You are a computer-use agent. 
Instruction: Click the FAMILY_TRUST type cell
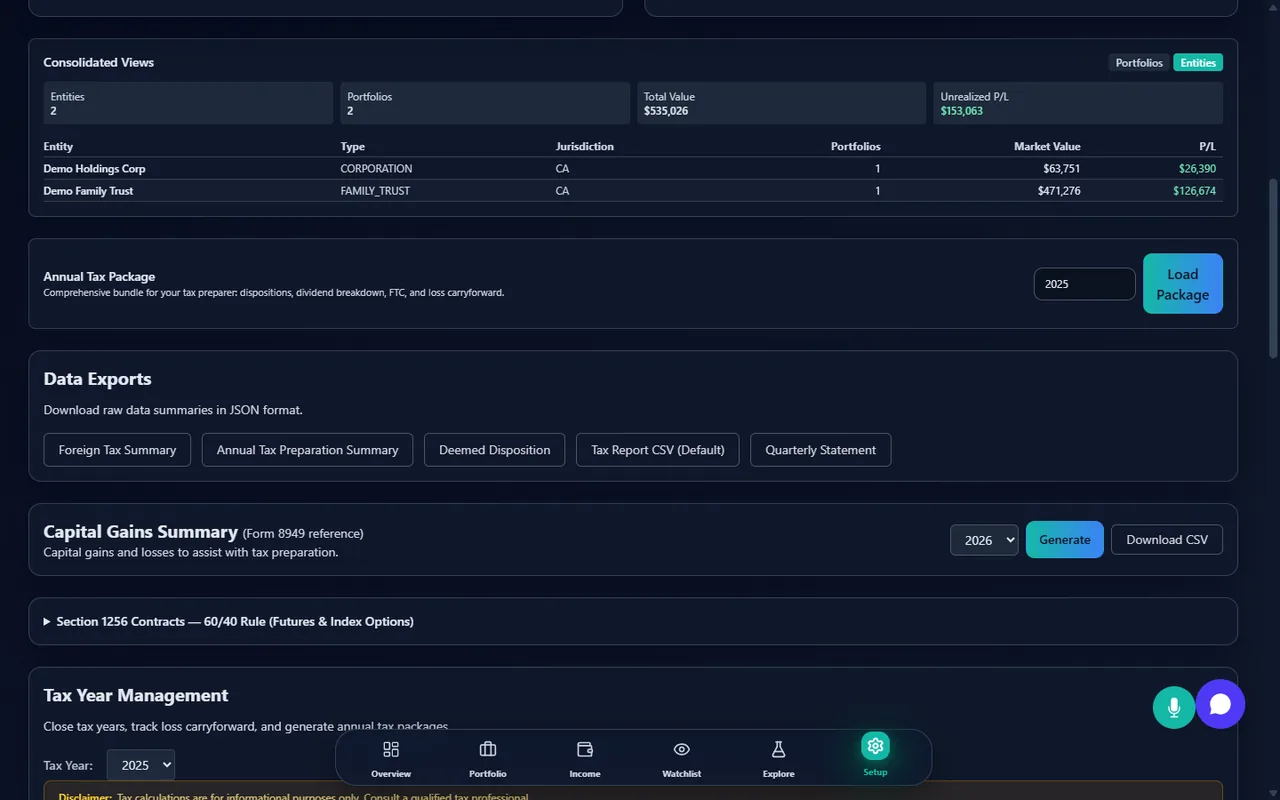click(x=375, y=191)
